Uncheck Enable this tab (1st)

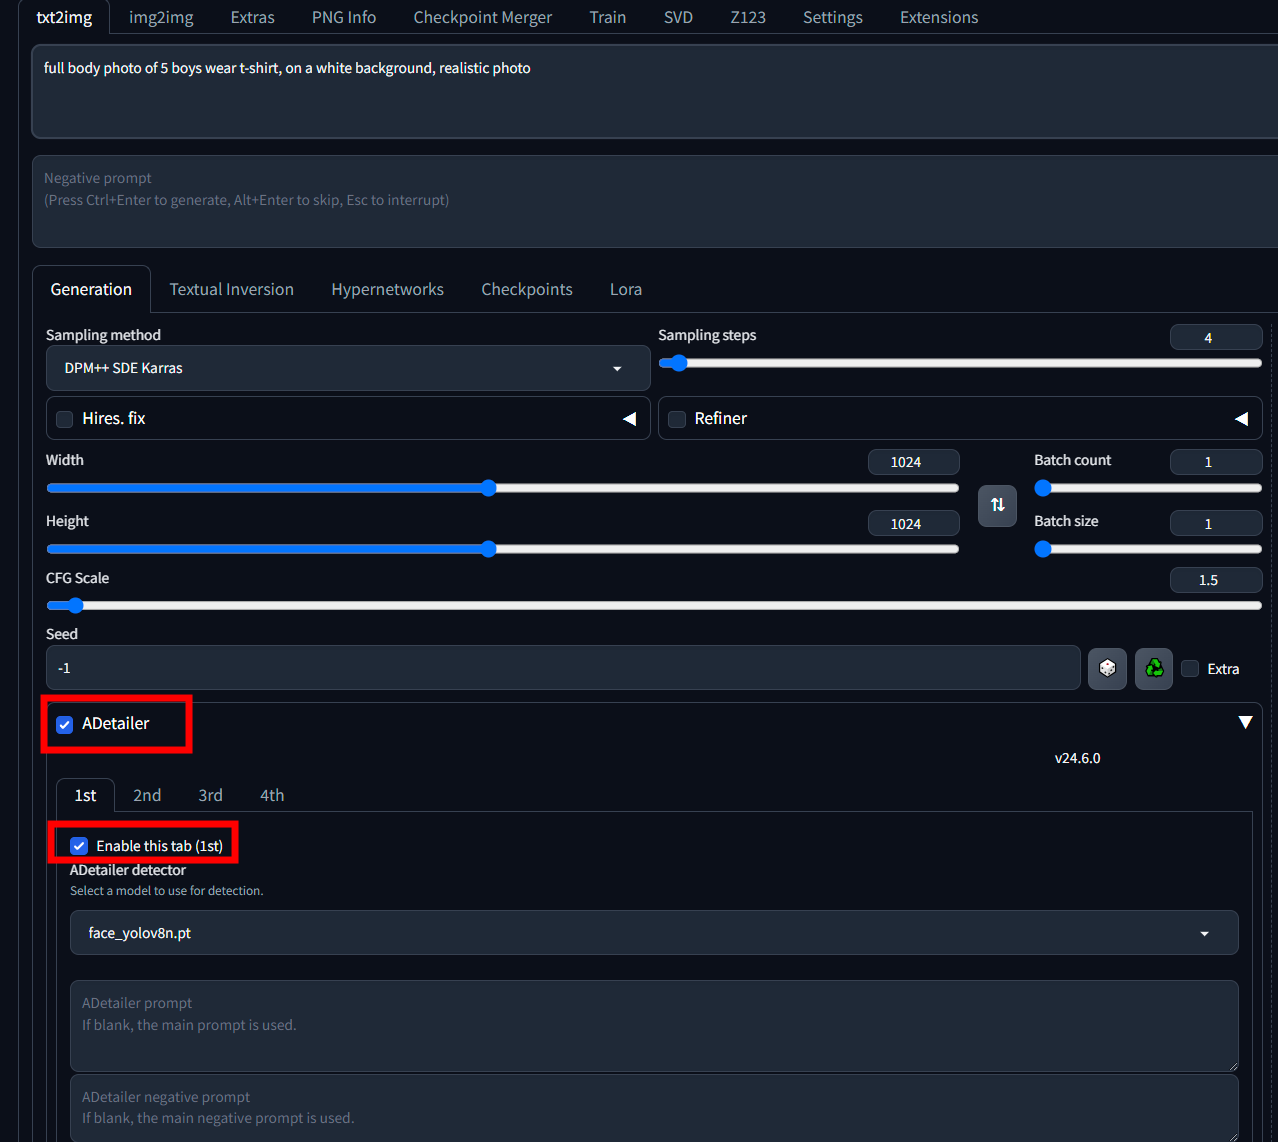click(x=79, y=846)
